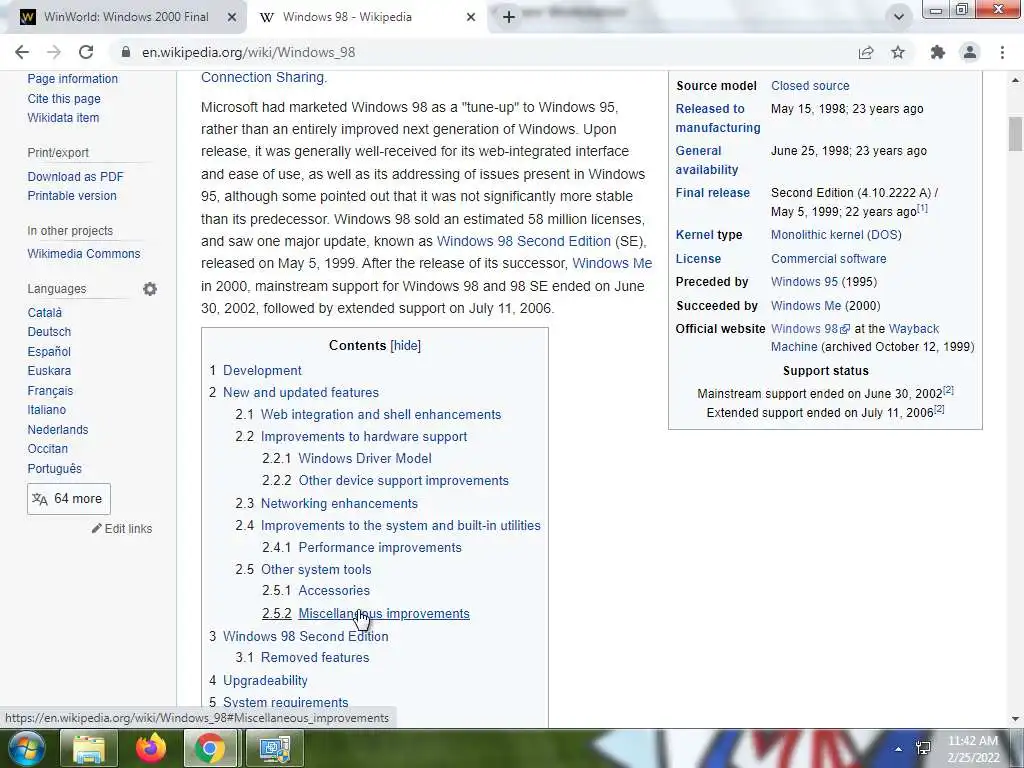
Task: Close the WinWorld: Windows 2000 Final tab
Action: tap(232, 17)
